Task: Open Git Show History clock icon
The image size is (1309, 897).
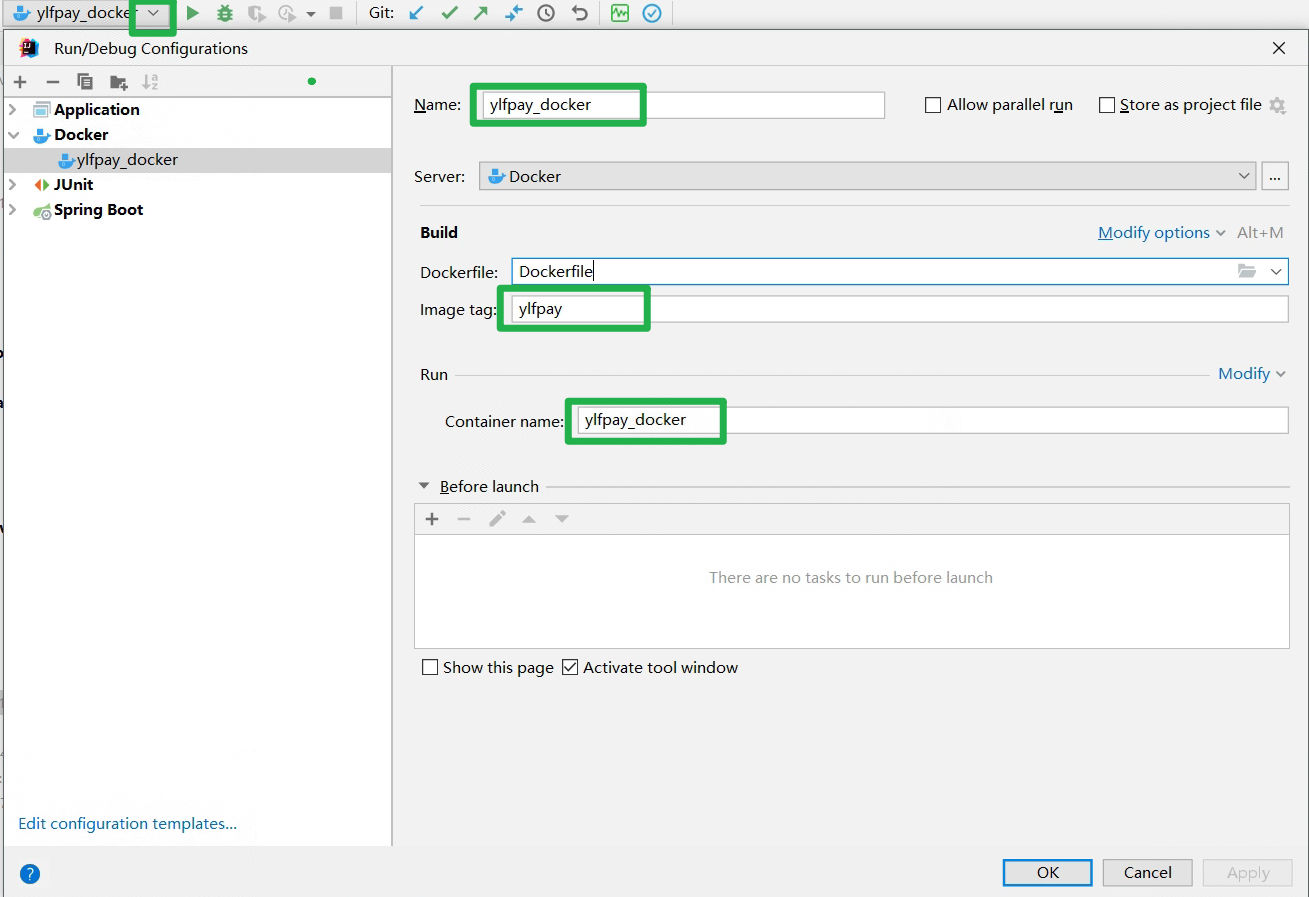Action: tap(546, 14)
